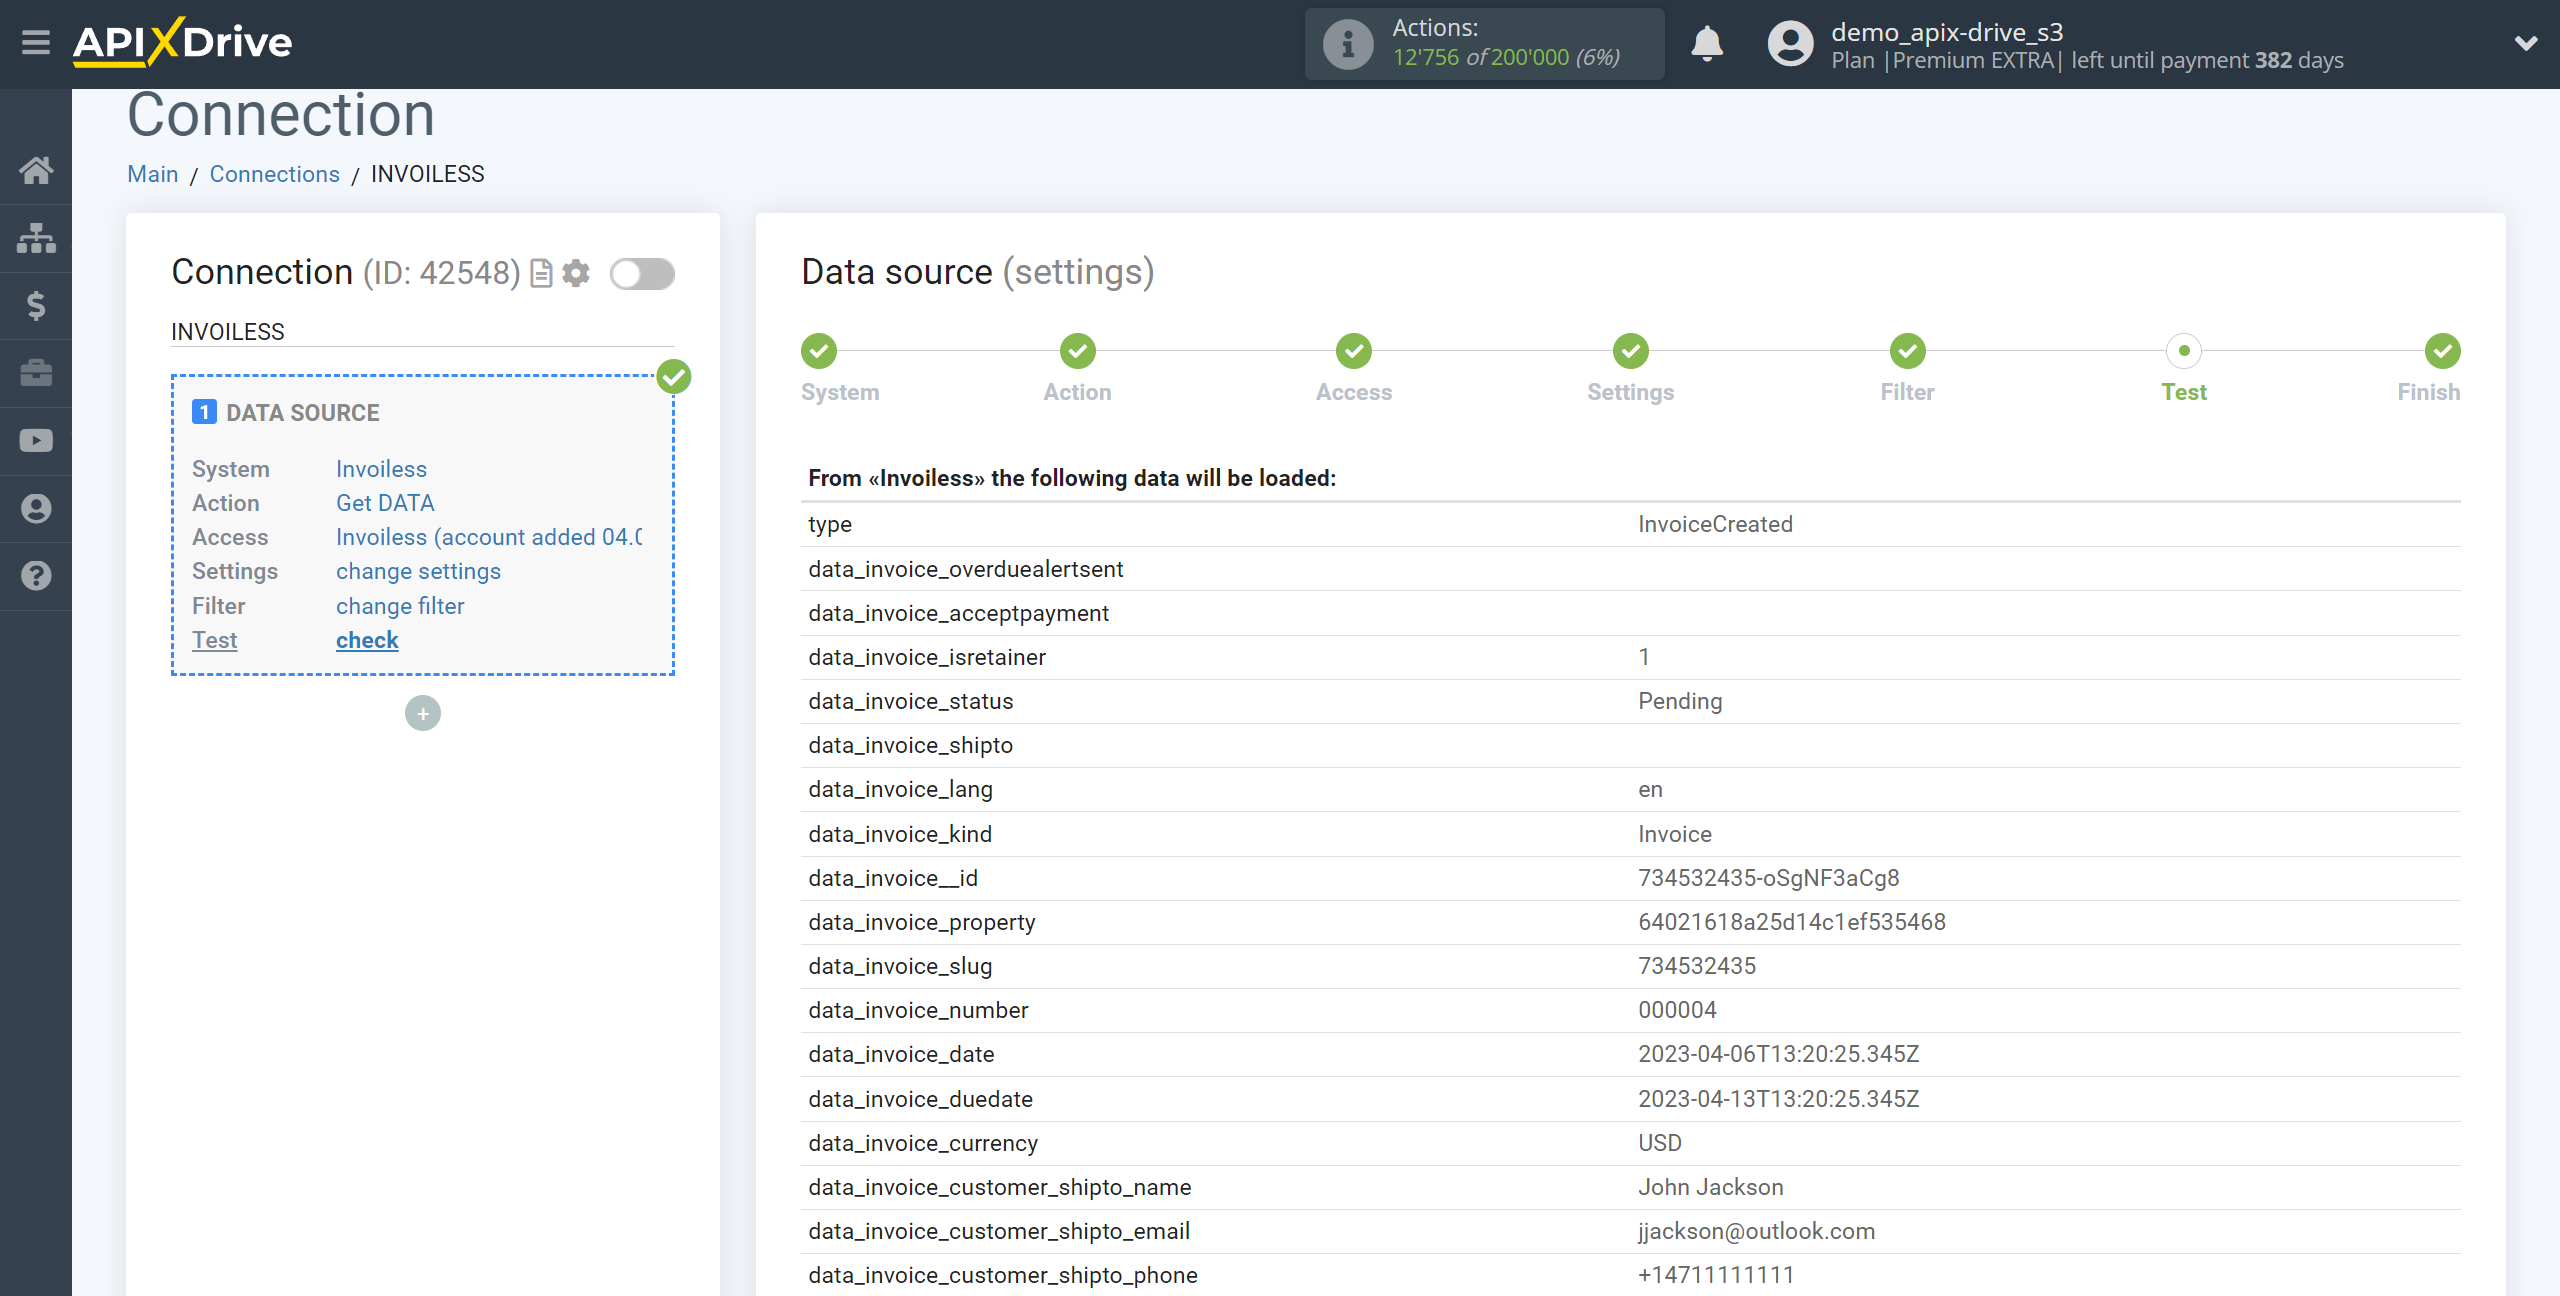The width and height of the screenshot is (2560, 1296).
Task: Select the data_invoice_date value
Action: (x=1778, y=1054)
